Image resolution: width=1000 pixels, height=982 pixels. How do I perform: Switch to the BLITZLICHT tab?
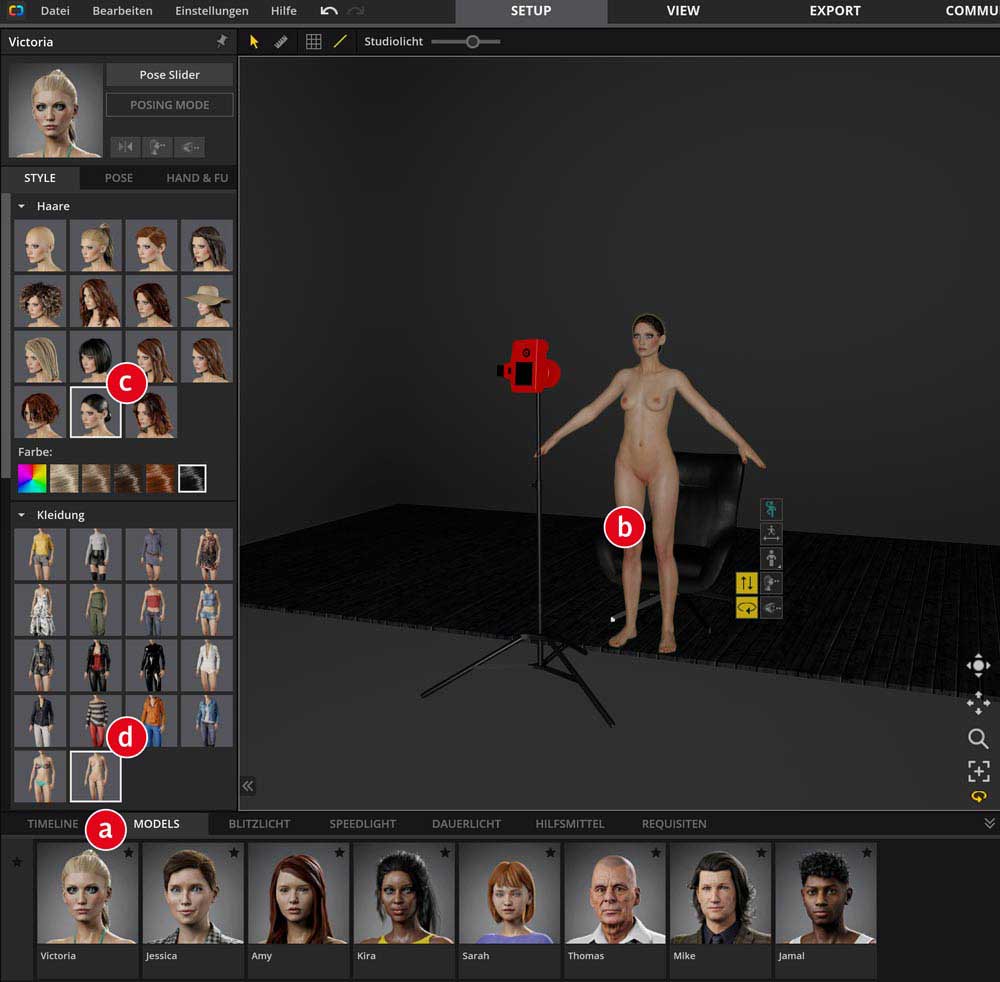259,824
